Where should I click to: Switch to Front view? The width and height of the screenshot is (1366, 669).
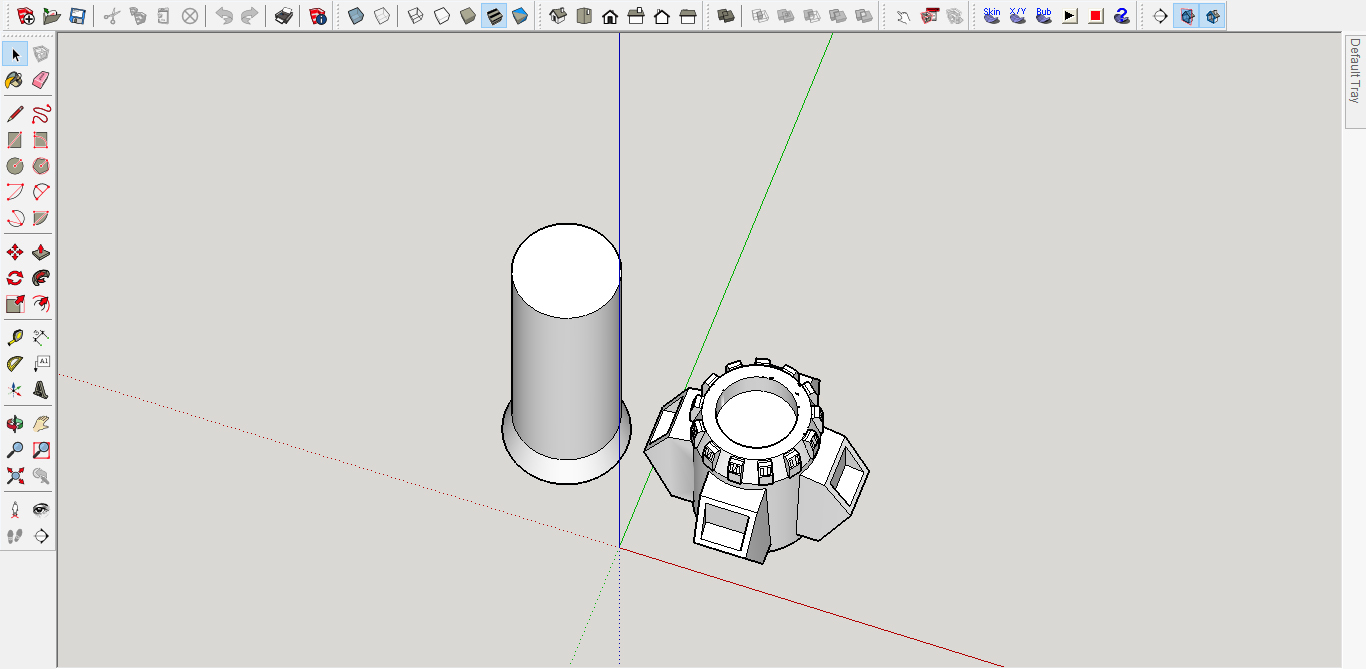click(610, 16)
